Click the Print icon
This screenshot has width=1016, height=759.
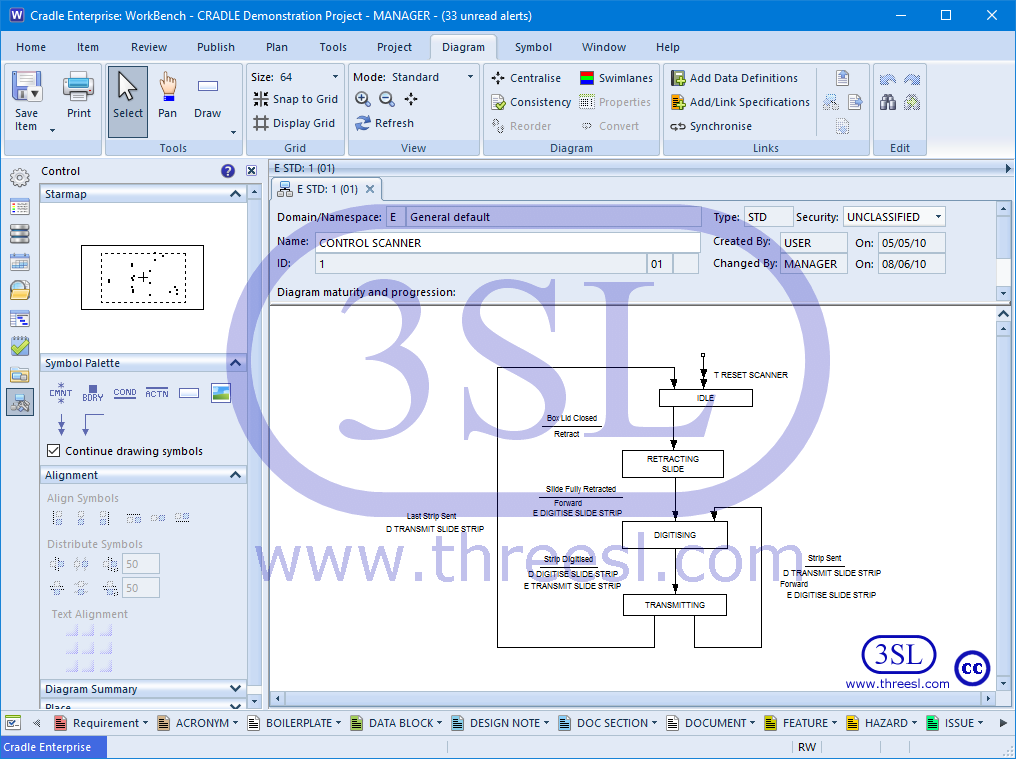pyautogui.click(x=78, y=88)
